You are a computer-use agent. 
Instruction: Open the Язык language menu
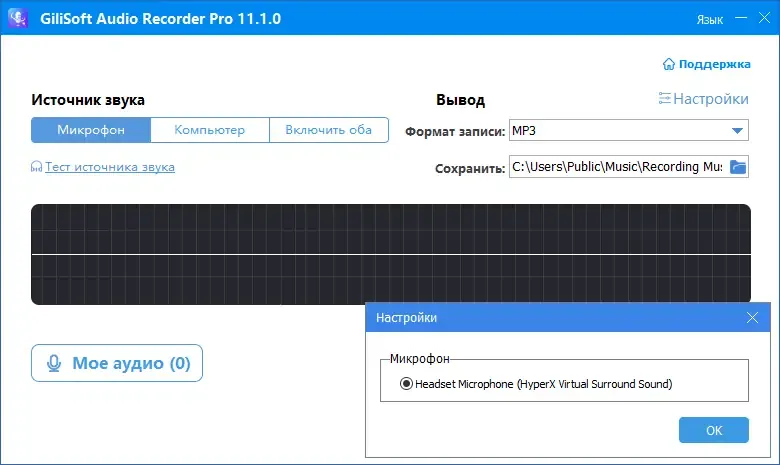point(710,20)
